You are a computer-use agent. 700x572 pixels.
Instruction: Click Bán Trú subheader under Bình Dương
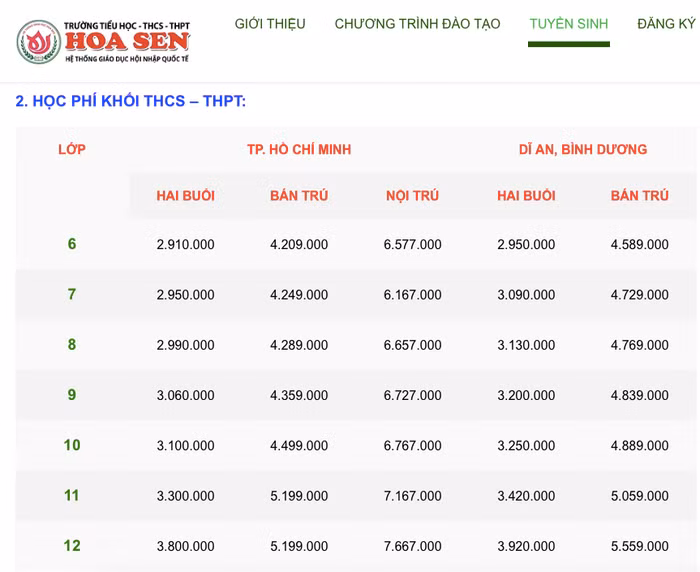click(639, 196)
